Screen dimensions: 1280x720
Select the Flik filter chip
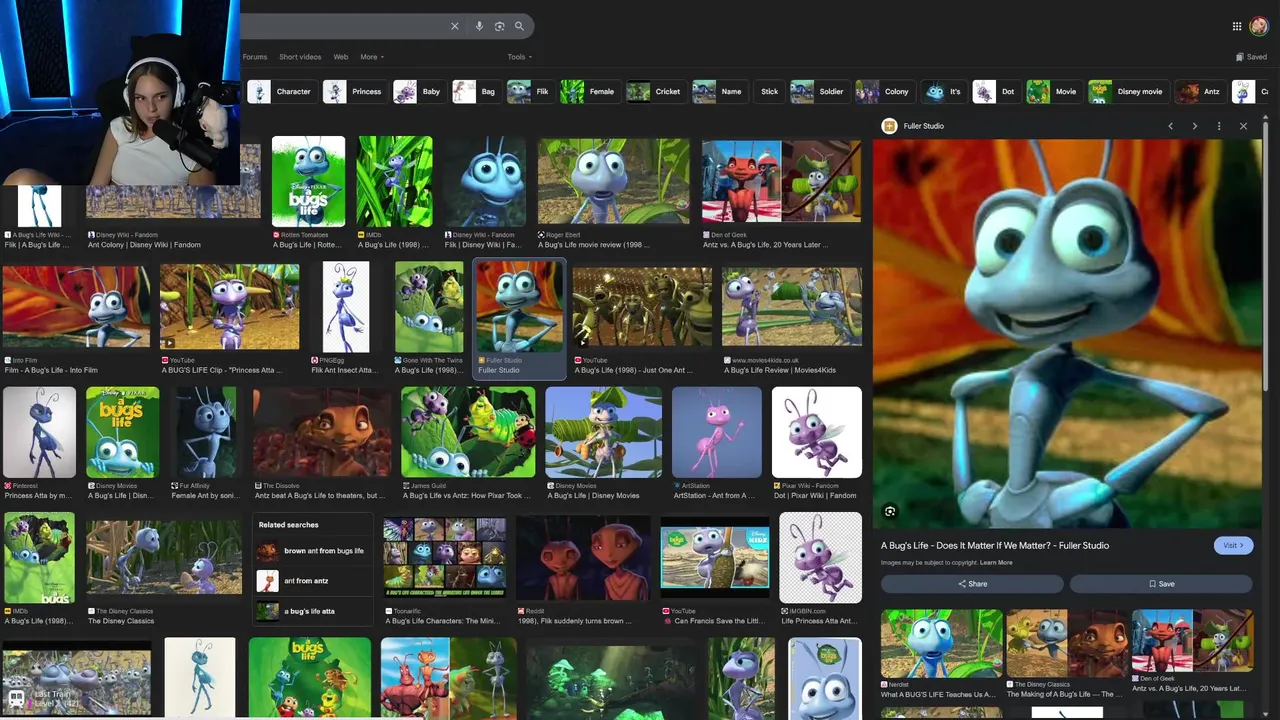pos(530,92)
